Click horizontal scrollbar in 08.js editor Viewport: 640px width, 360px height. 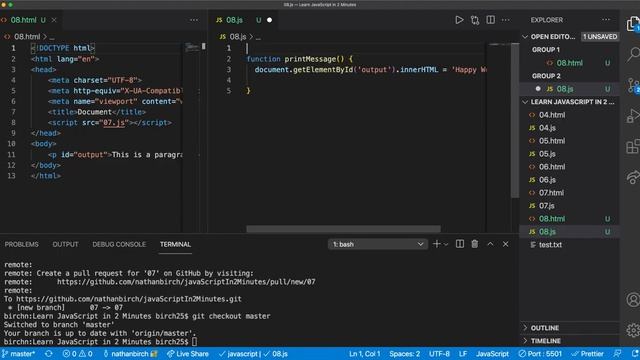343,229
